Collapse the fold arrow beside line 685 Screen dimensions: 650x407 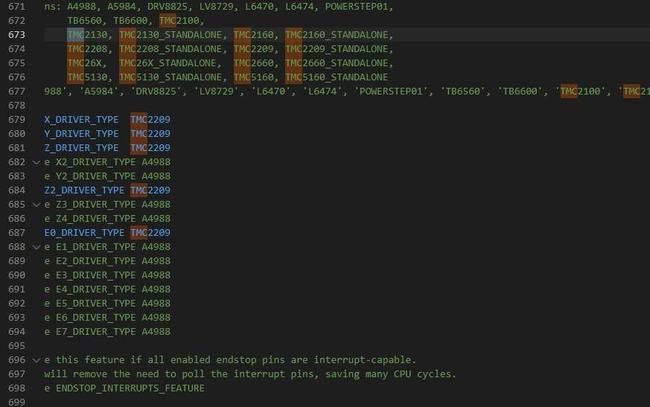pos(36,204)
